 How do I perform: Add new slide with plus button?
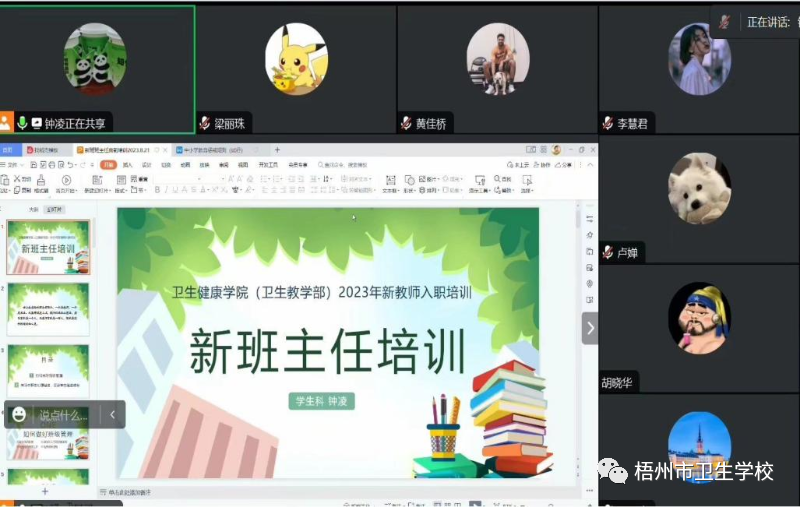[x=44, y=491]
